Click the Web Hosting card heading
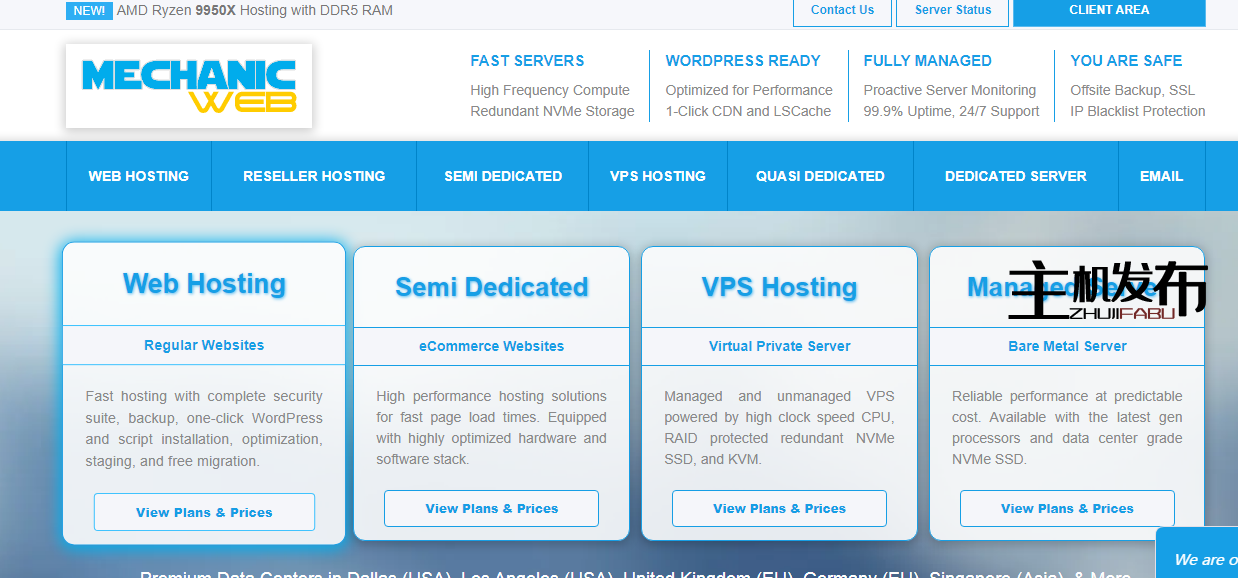Viewport: 1238px width, 578px height. pyautogui.click(x=204, y=284)
